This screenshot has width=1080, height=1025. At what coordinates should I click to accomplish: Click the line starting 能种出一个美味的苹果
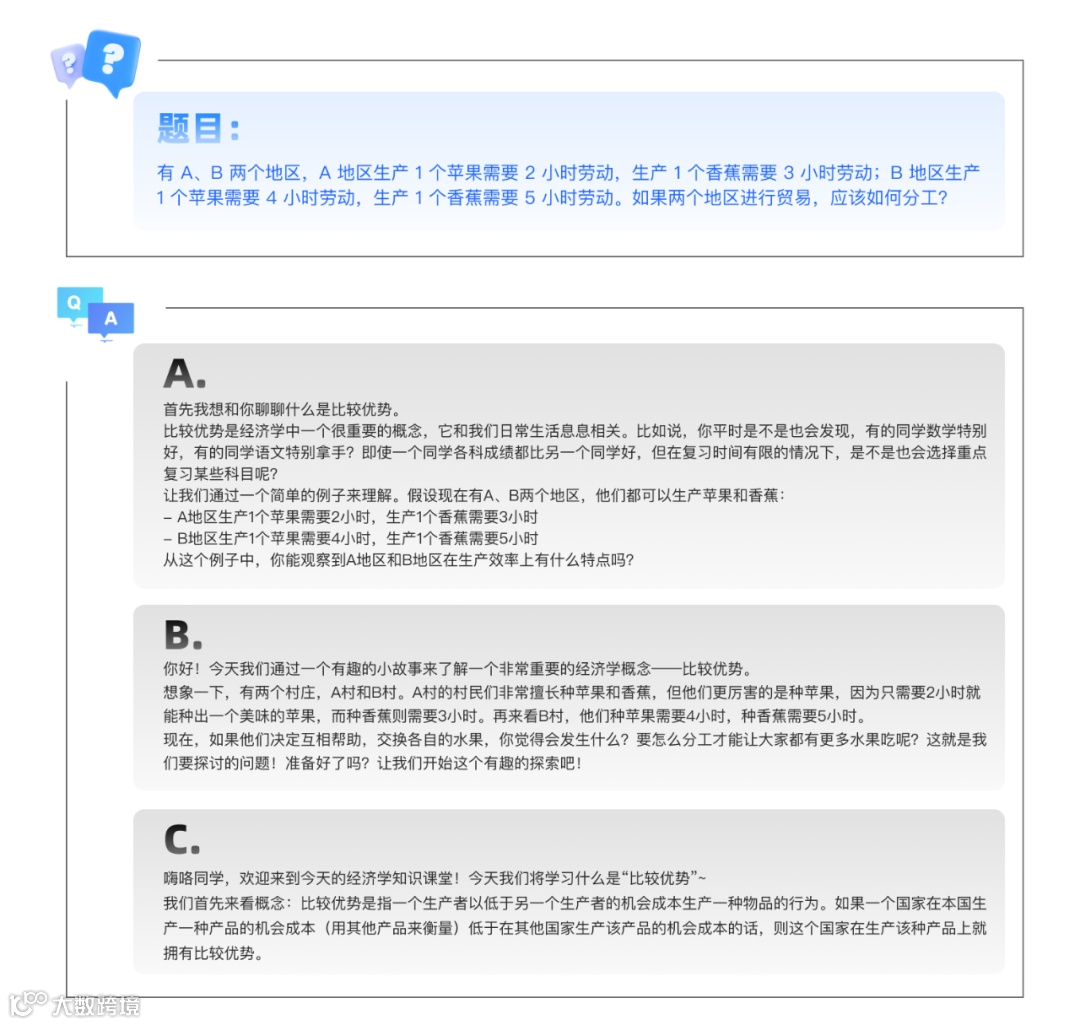pos(515,716)
